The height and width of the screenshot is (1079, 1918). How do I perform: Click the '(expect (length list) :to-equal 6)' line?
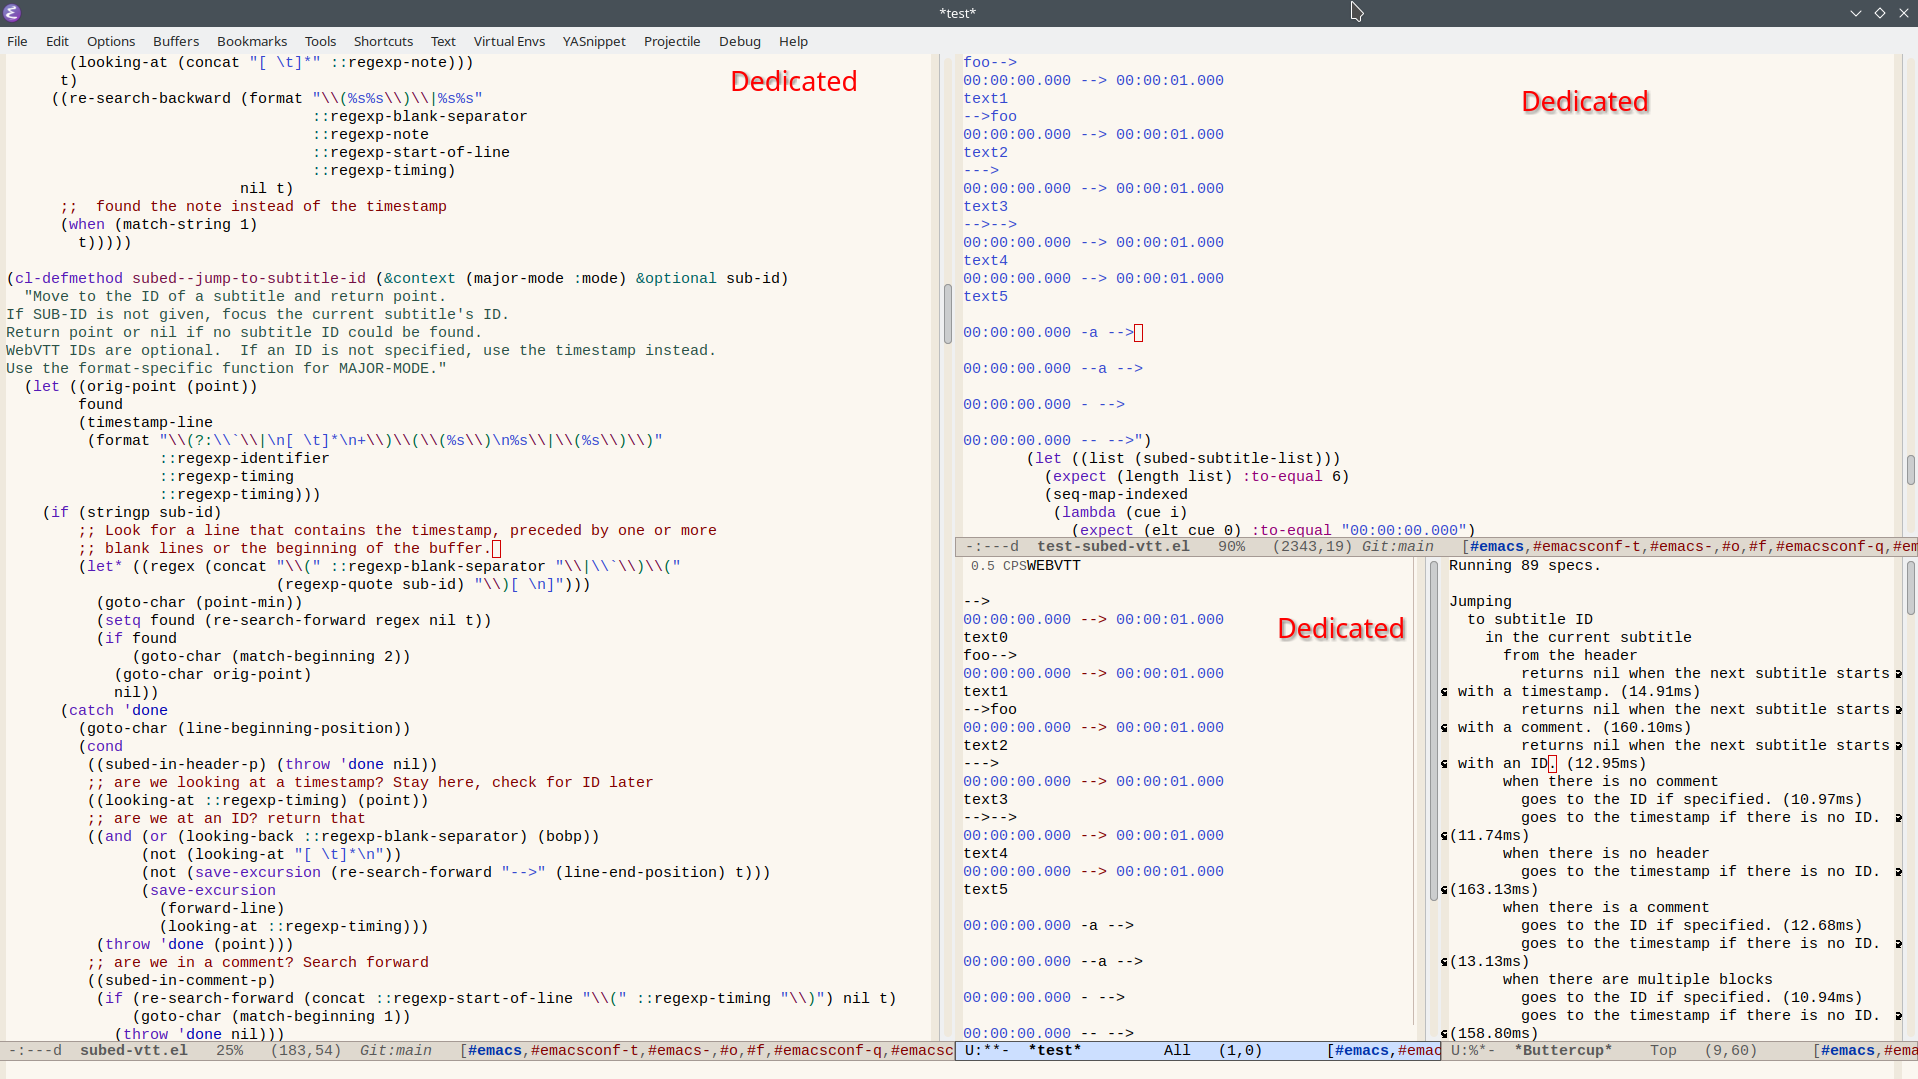tap(1197, 476)
